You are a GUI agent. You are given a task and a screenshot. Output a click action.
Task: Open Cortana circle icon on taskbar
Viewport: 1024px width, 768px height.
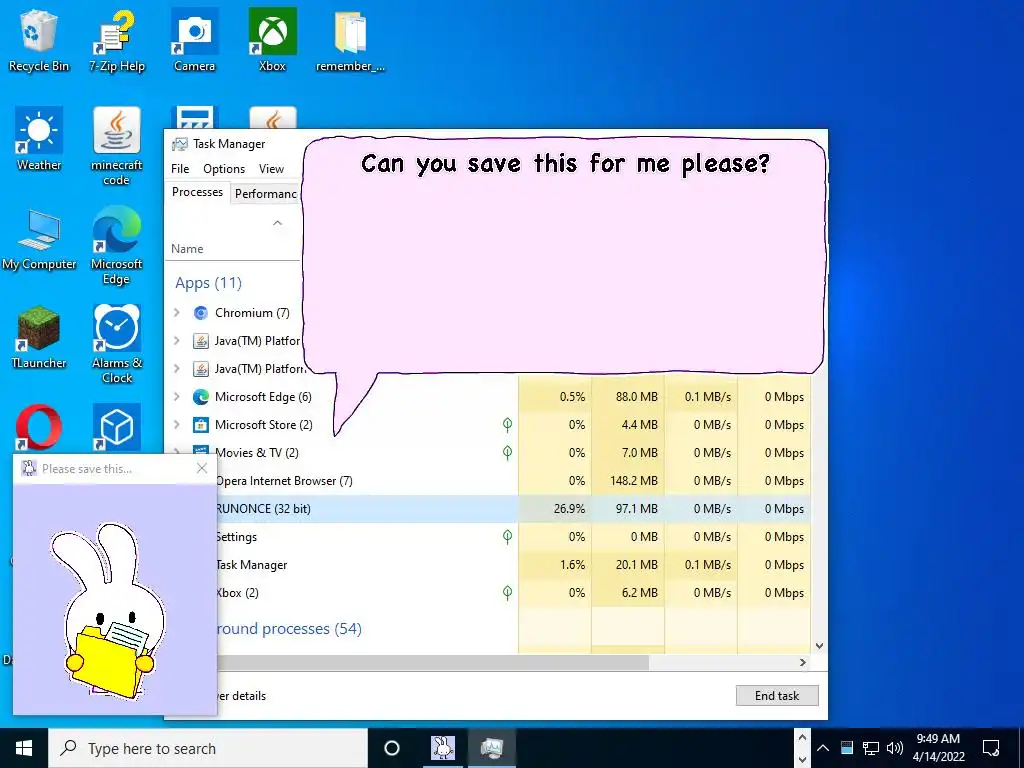pyautogui.click(x=392, y=748)
